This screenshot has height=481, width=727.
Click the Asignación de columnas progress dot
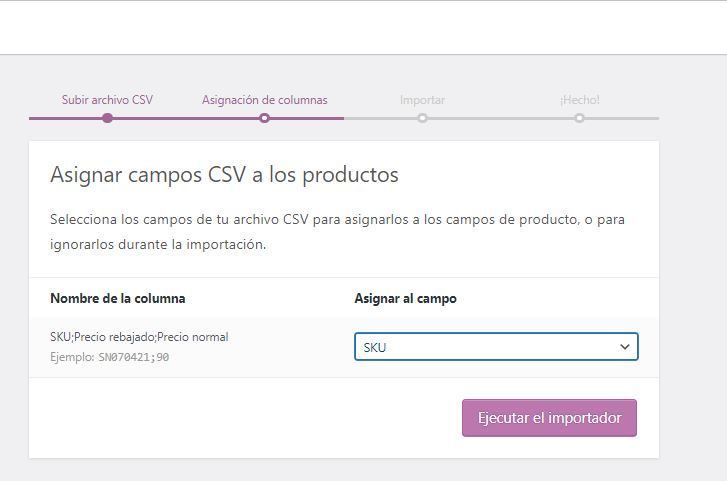pos(264,118)
